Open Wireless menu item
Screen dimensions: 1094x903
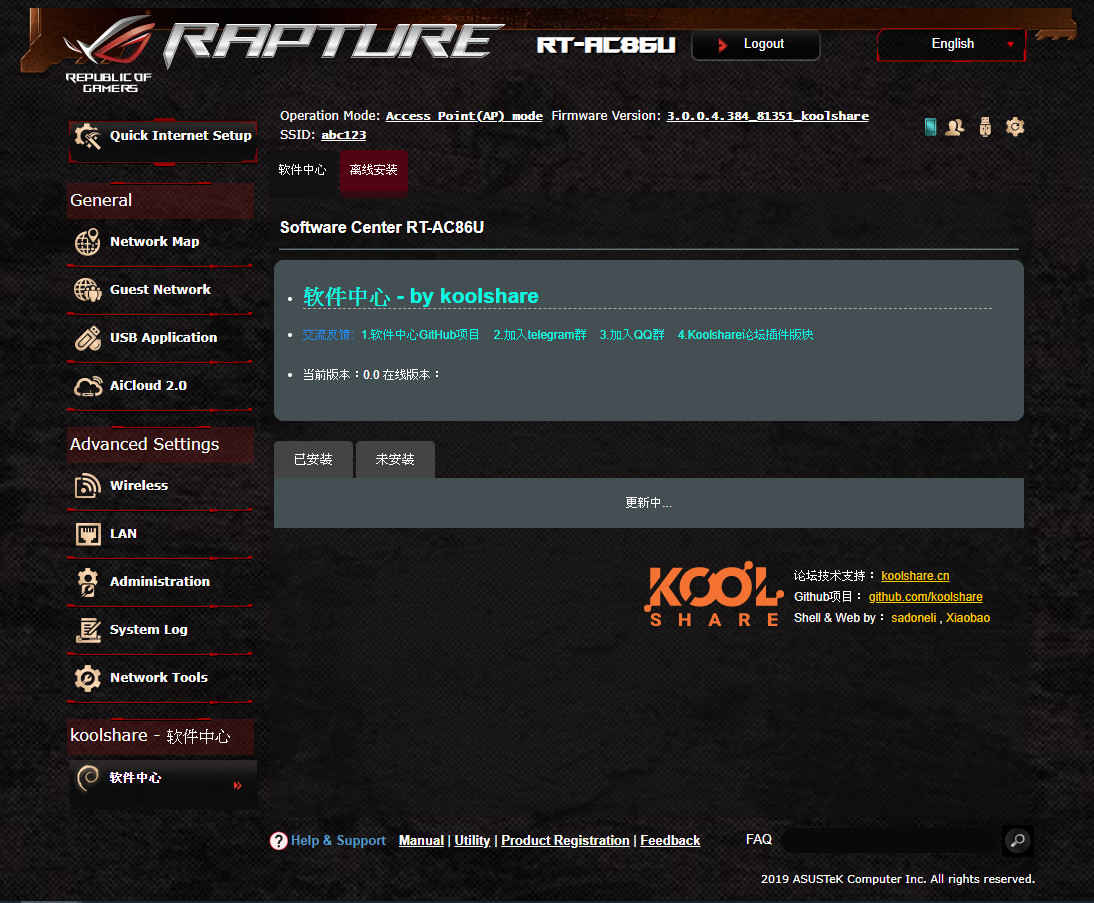point(160,486)
